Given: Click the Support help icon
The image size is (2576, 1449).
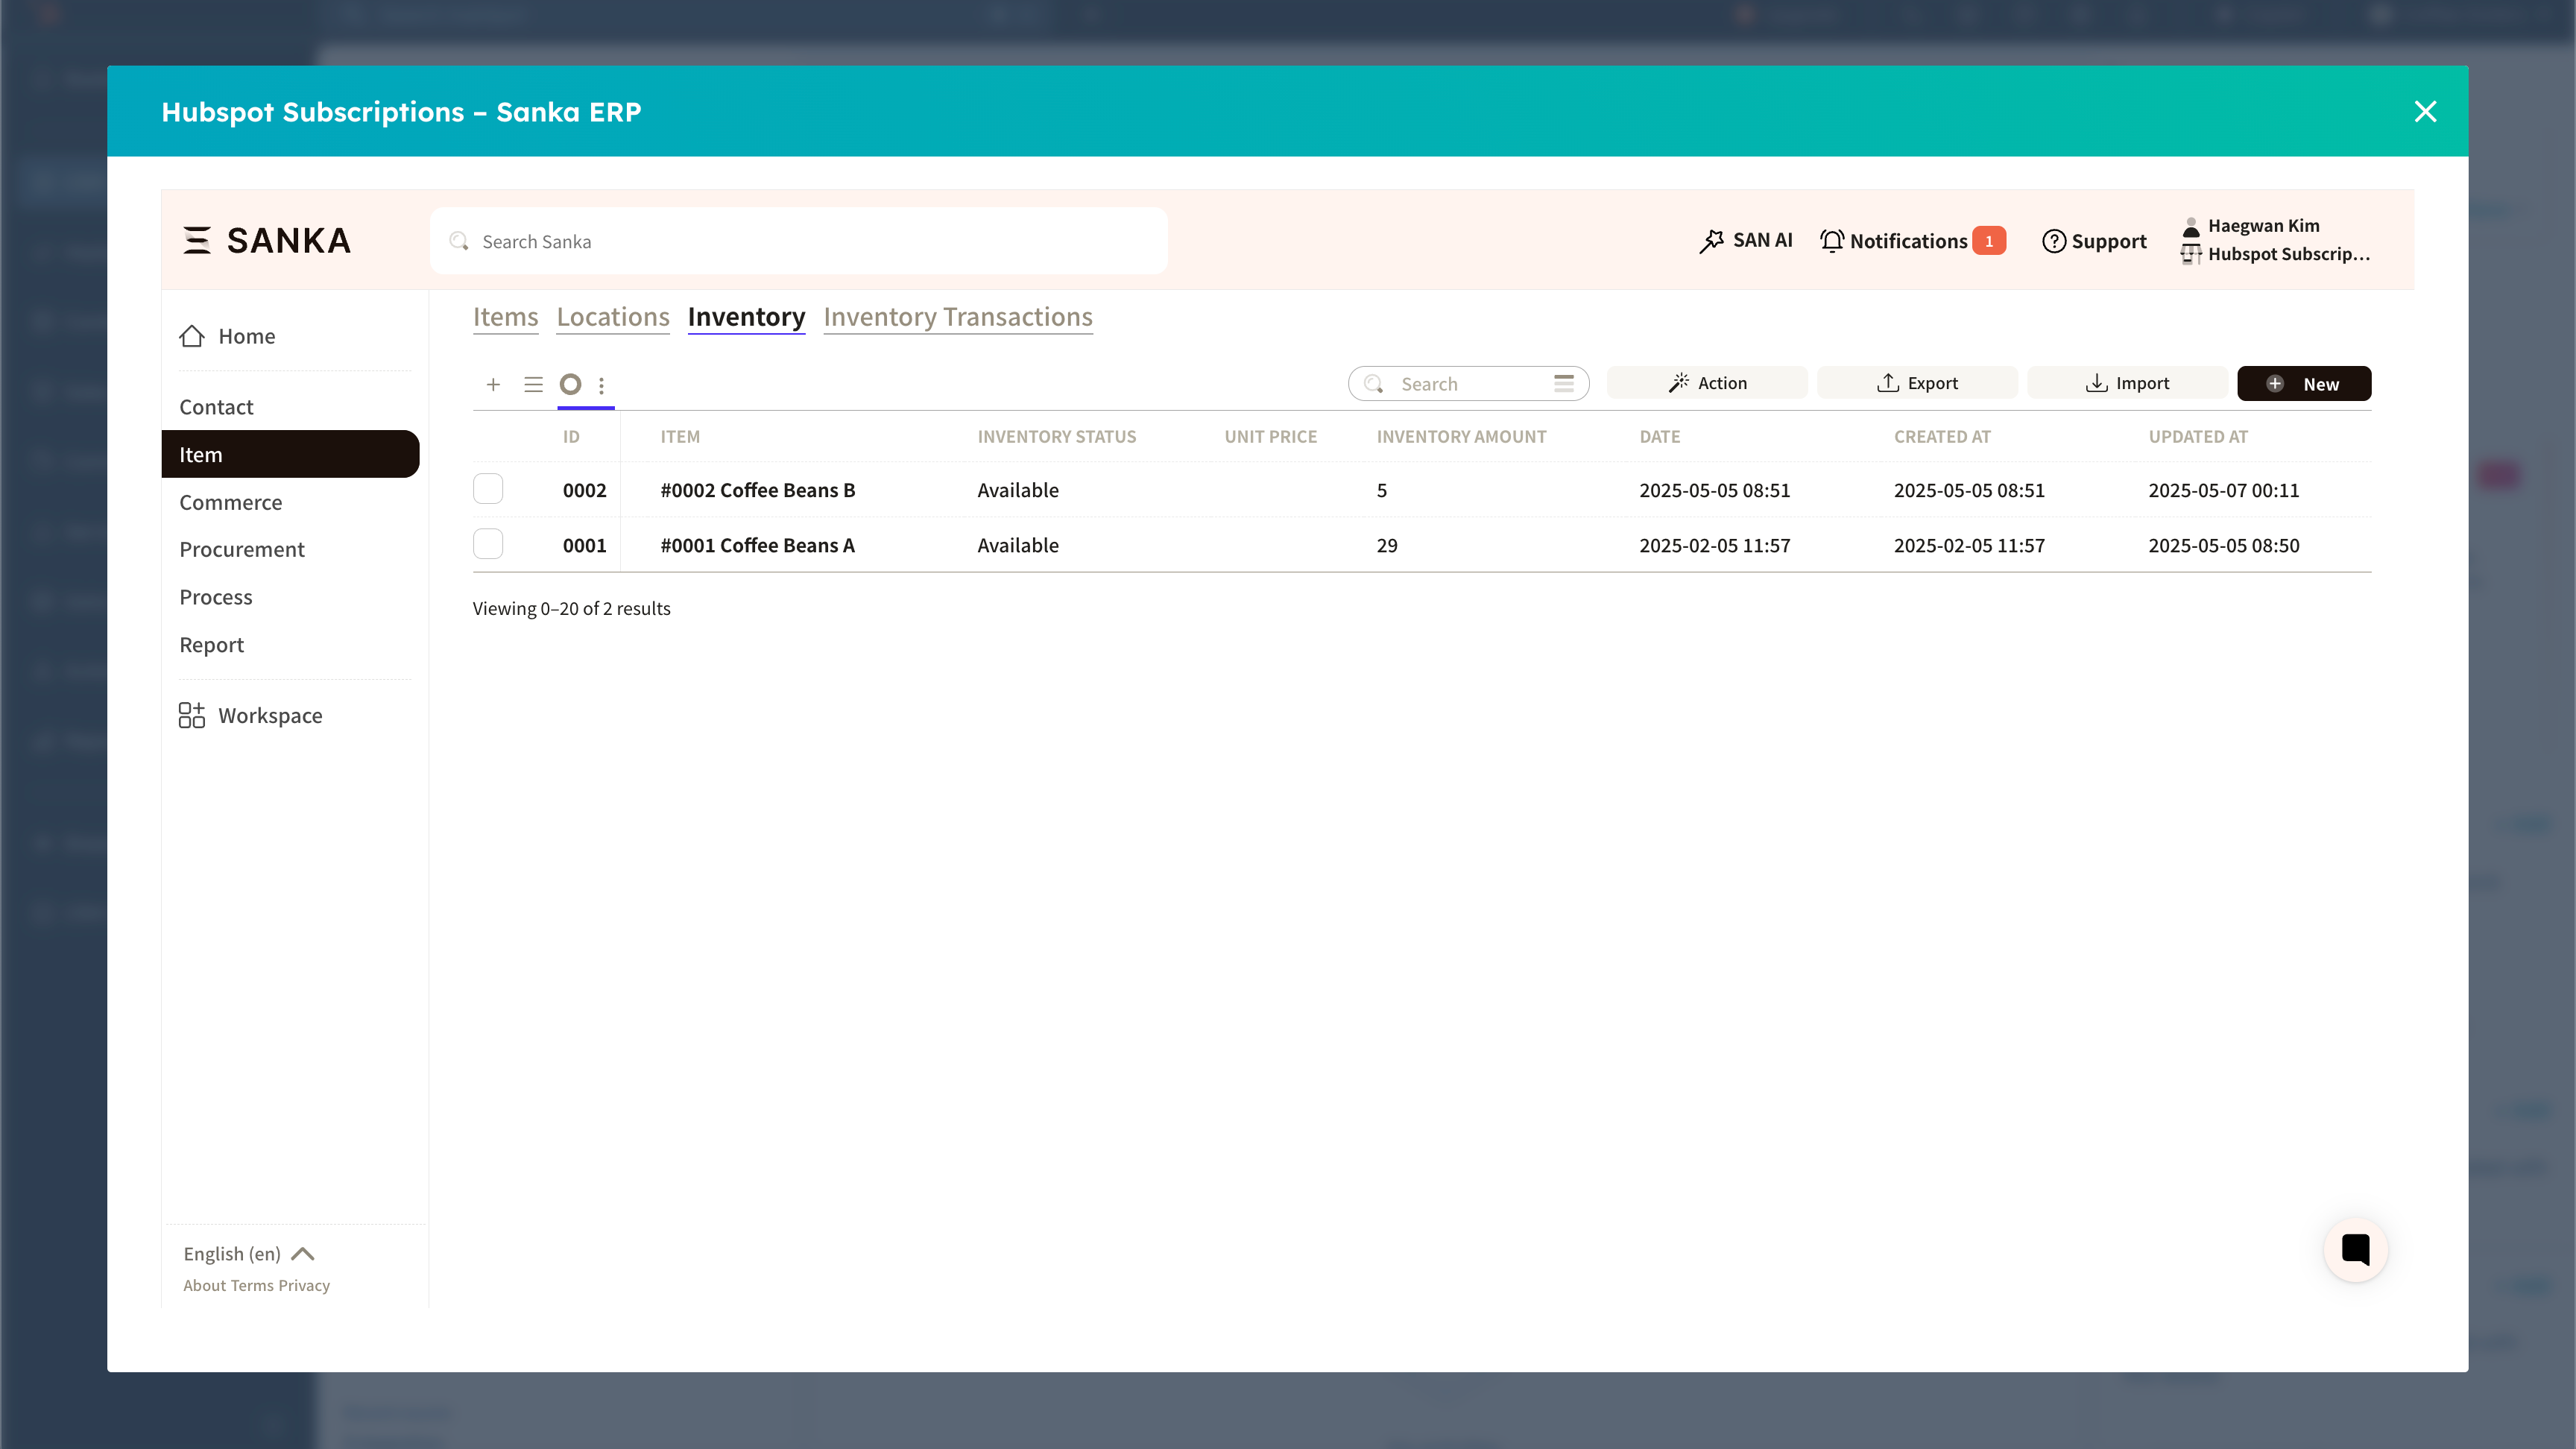Looking at the screenshot, I should point(2053,241).
